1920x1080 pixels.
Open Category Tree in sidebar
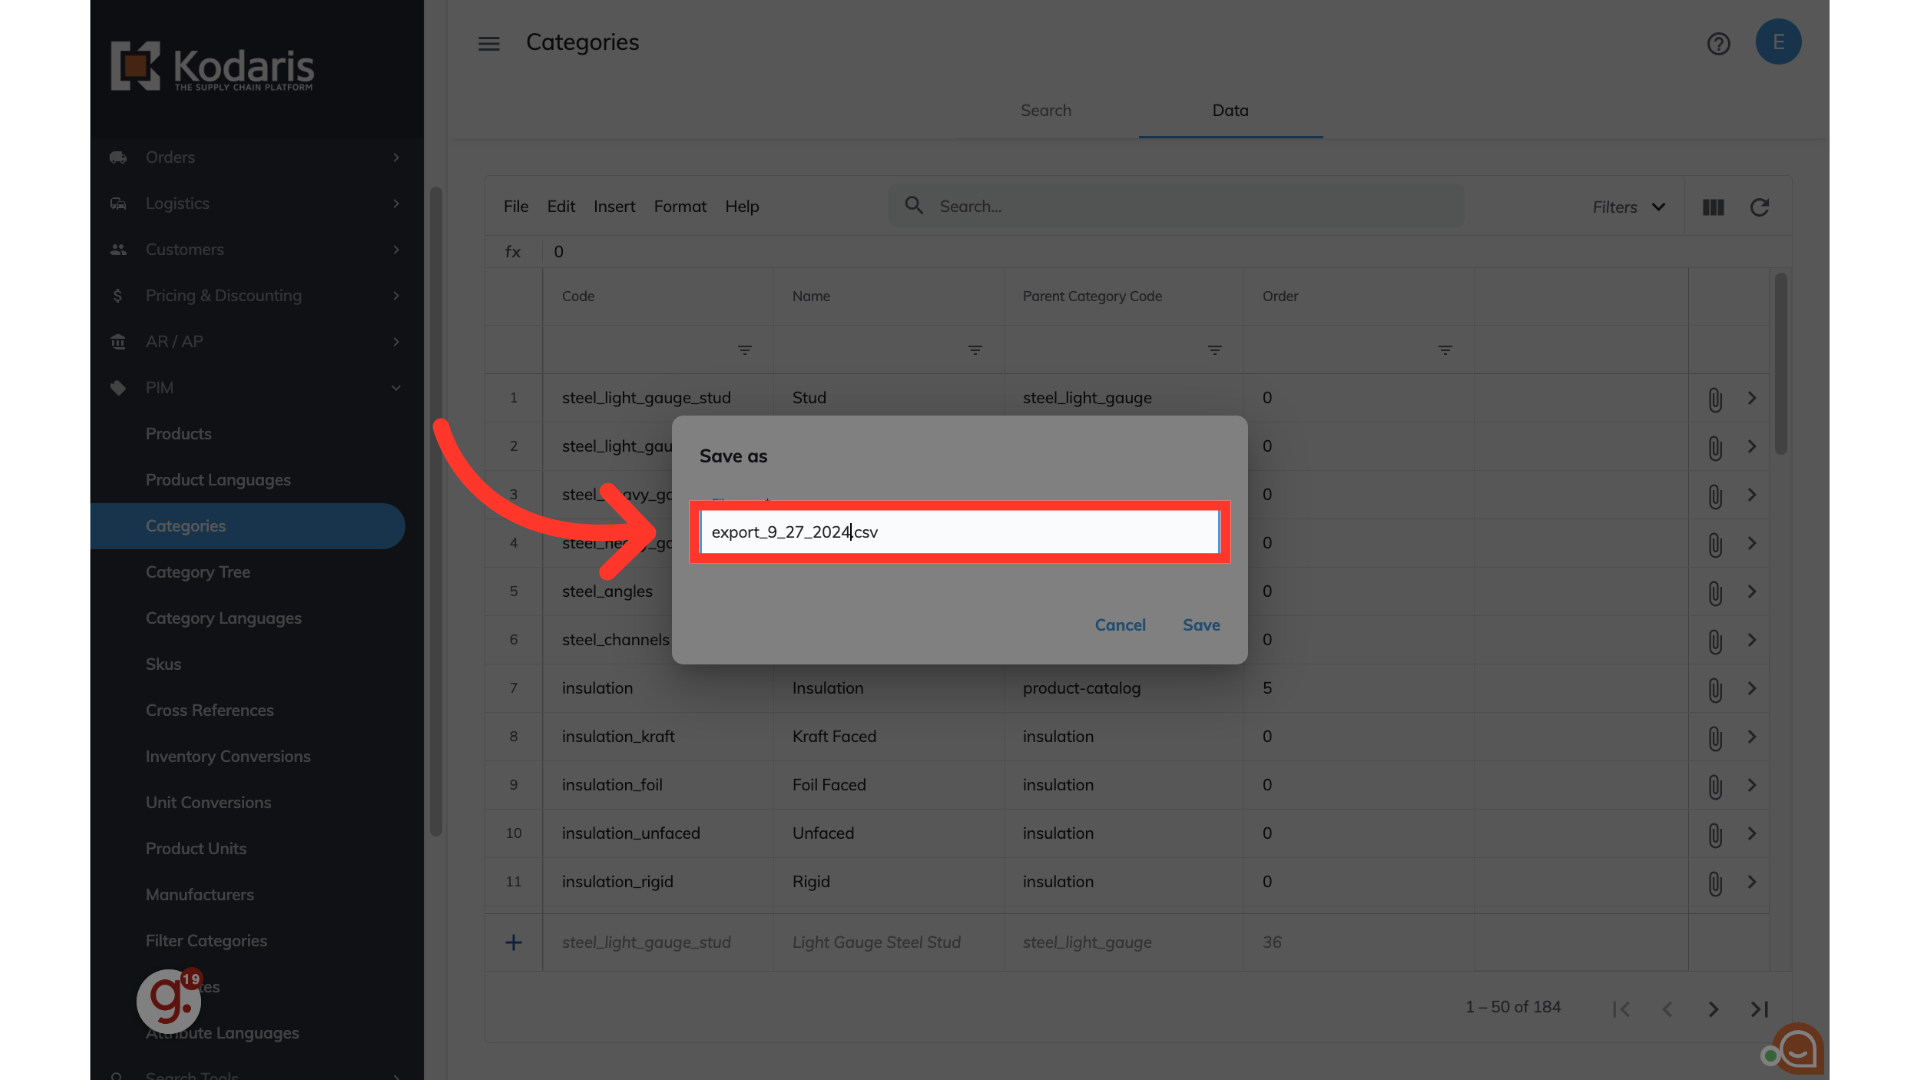[x=198, y=572]
